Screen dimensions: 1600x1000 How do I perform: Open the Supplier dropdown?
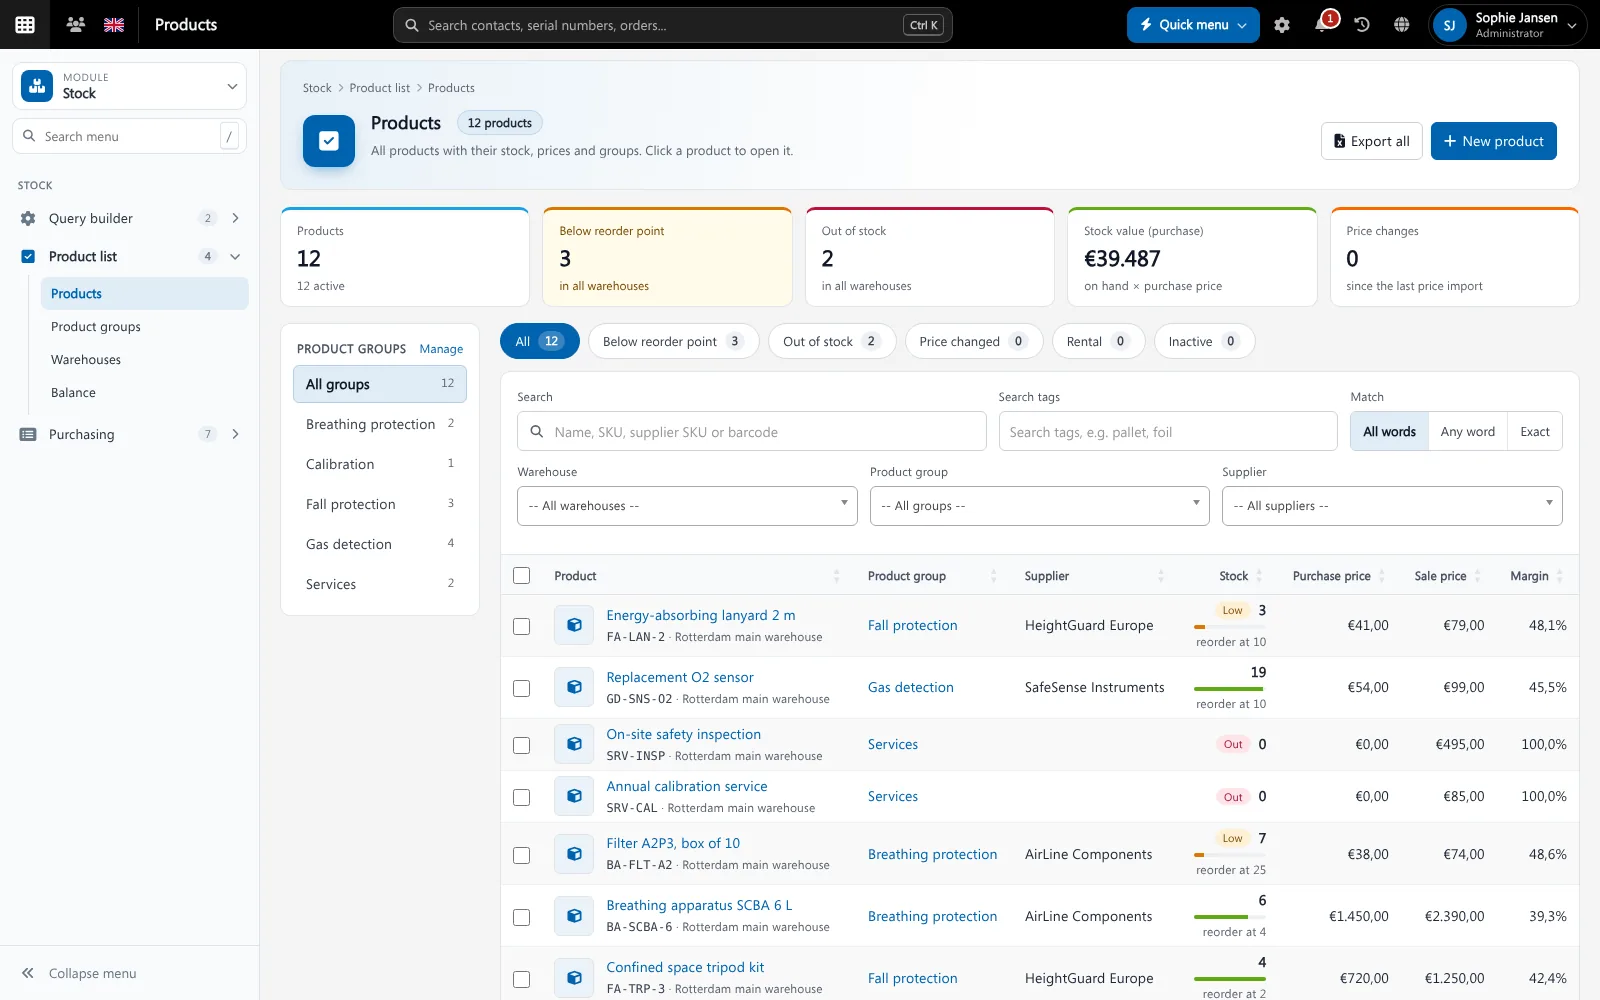[x=1392, y=506]
